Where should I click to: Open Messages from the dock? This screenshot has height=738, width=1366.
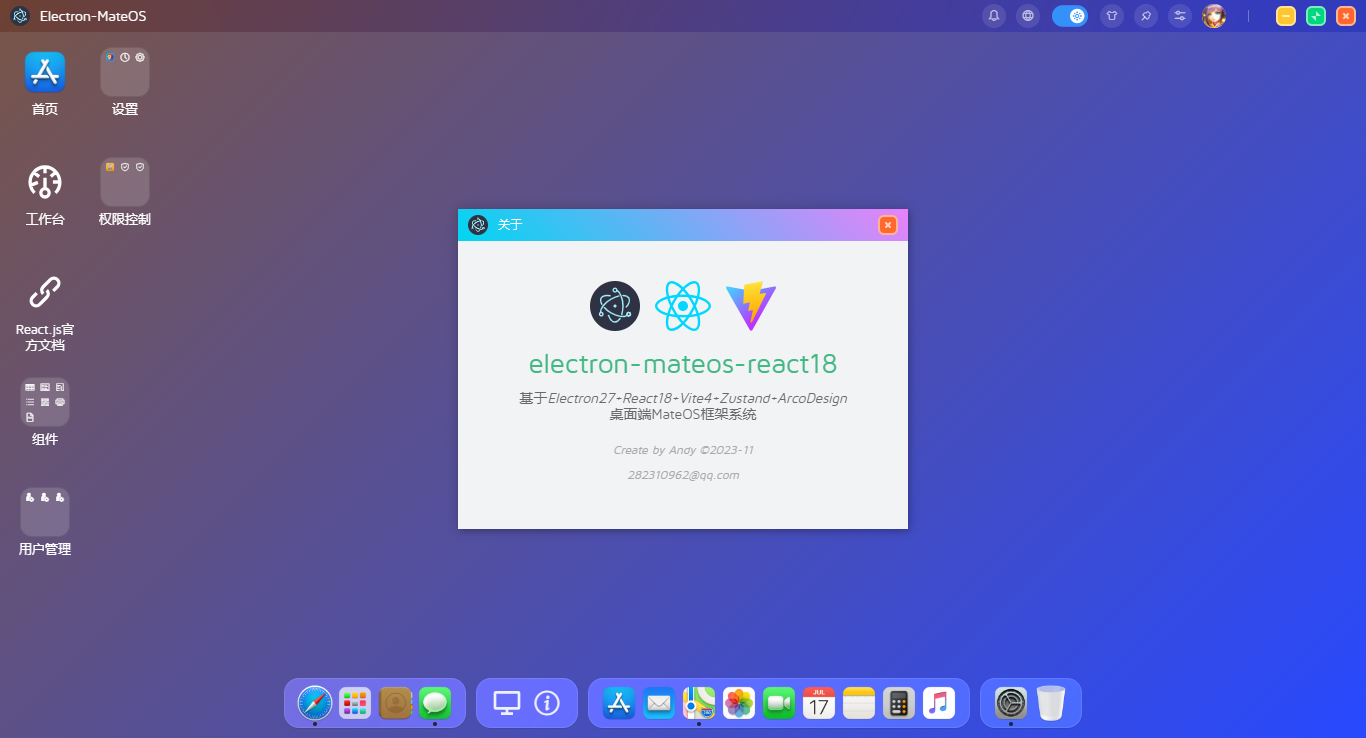435,703
